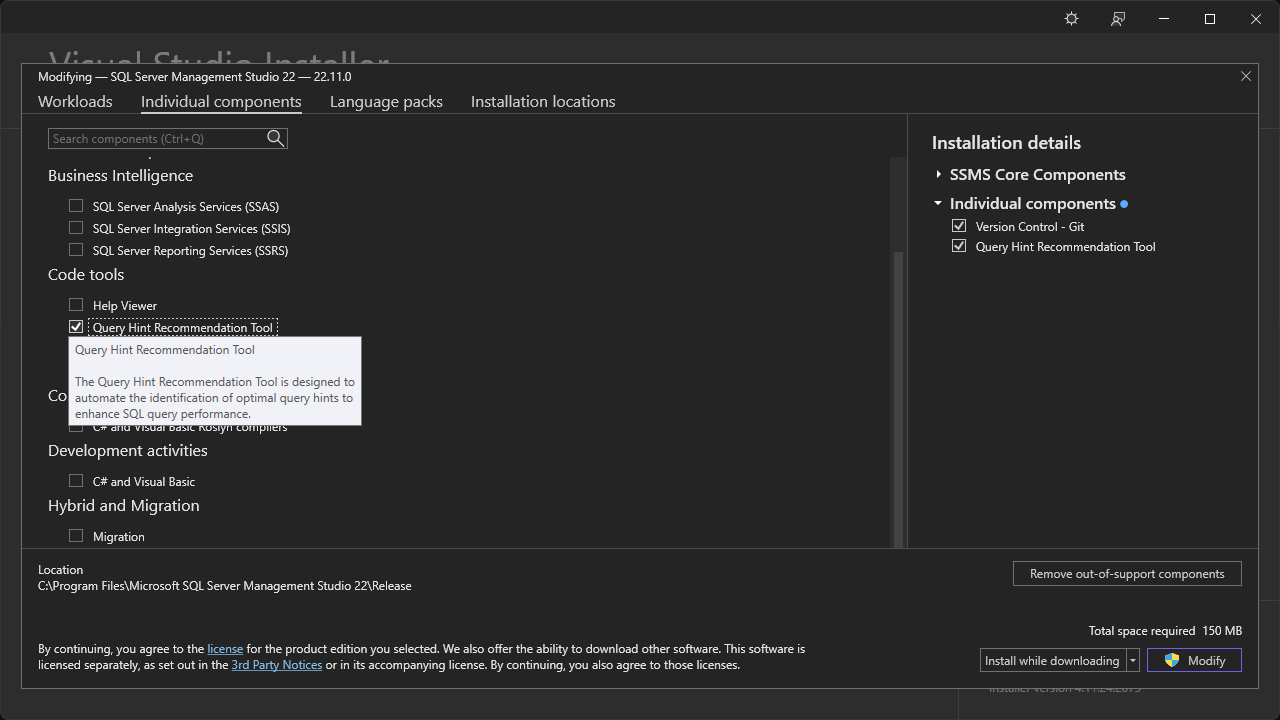1280x720 pixels.
Task: Collapse Individual components in Installation details
Action: (x=938, y=203)
